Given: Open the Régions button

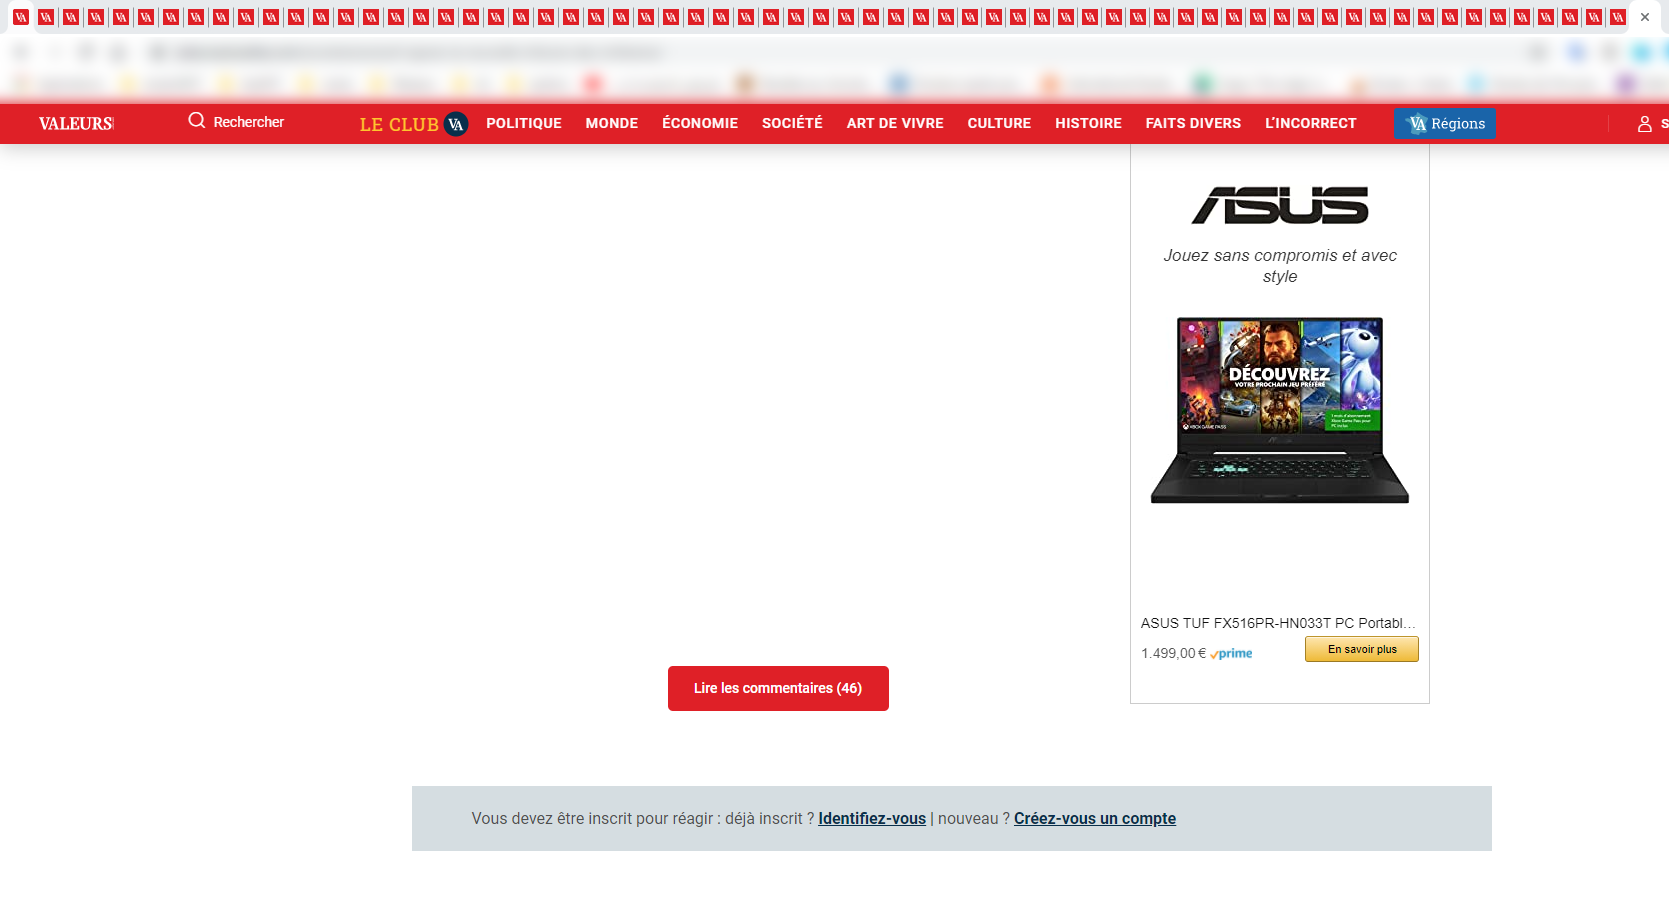Looking at the screenshot, I should point(1444,124).
